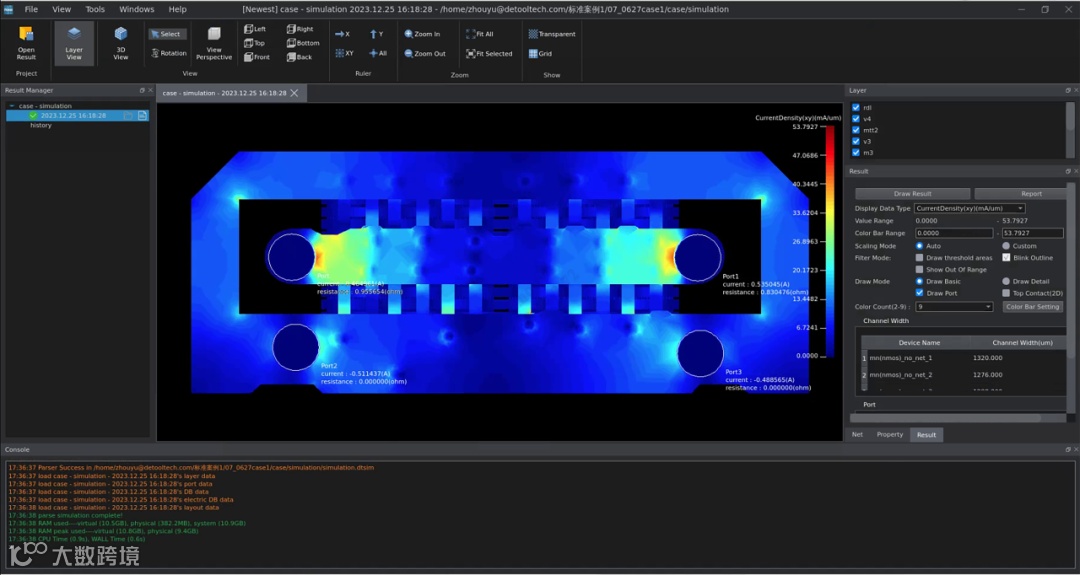This screenshot has width=1080, height=575.
Task: Show the Grid overlay
Action: point(540,53)
